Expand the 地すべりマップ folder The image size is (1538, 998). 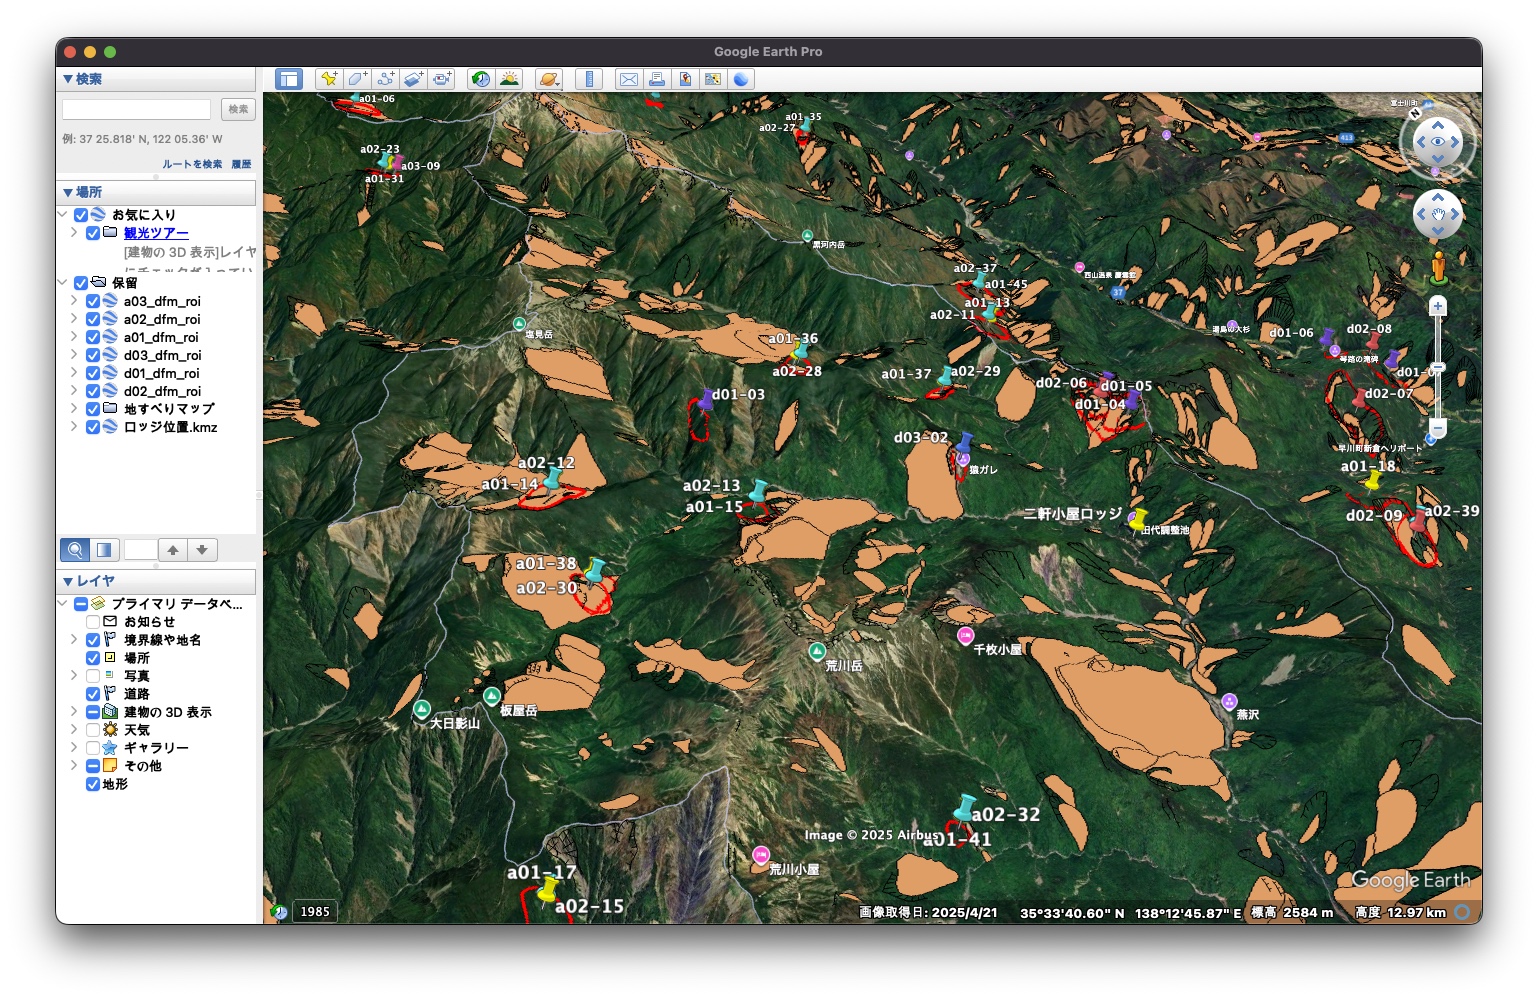[74, 409]
